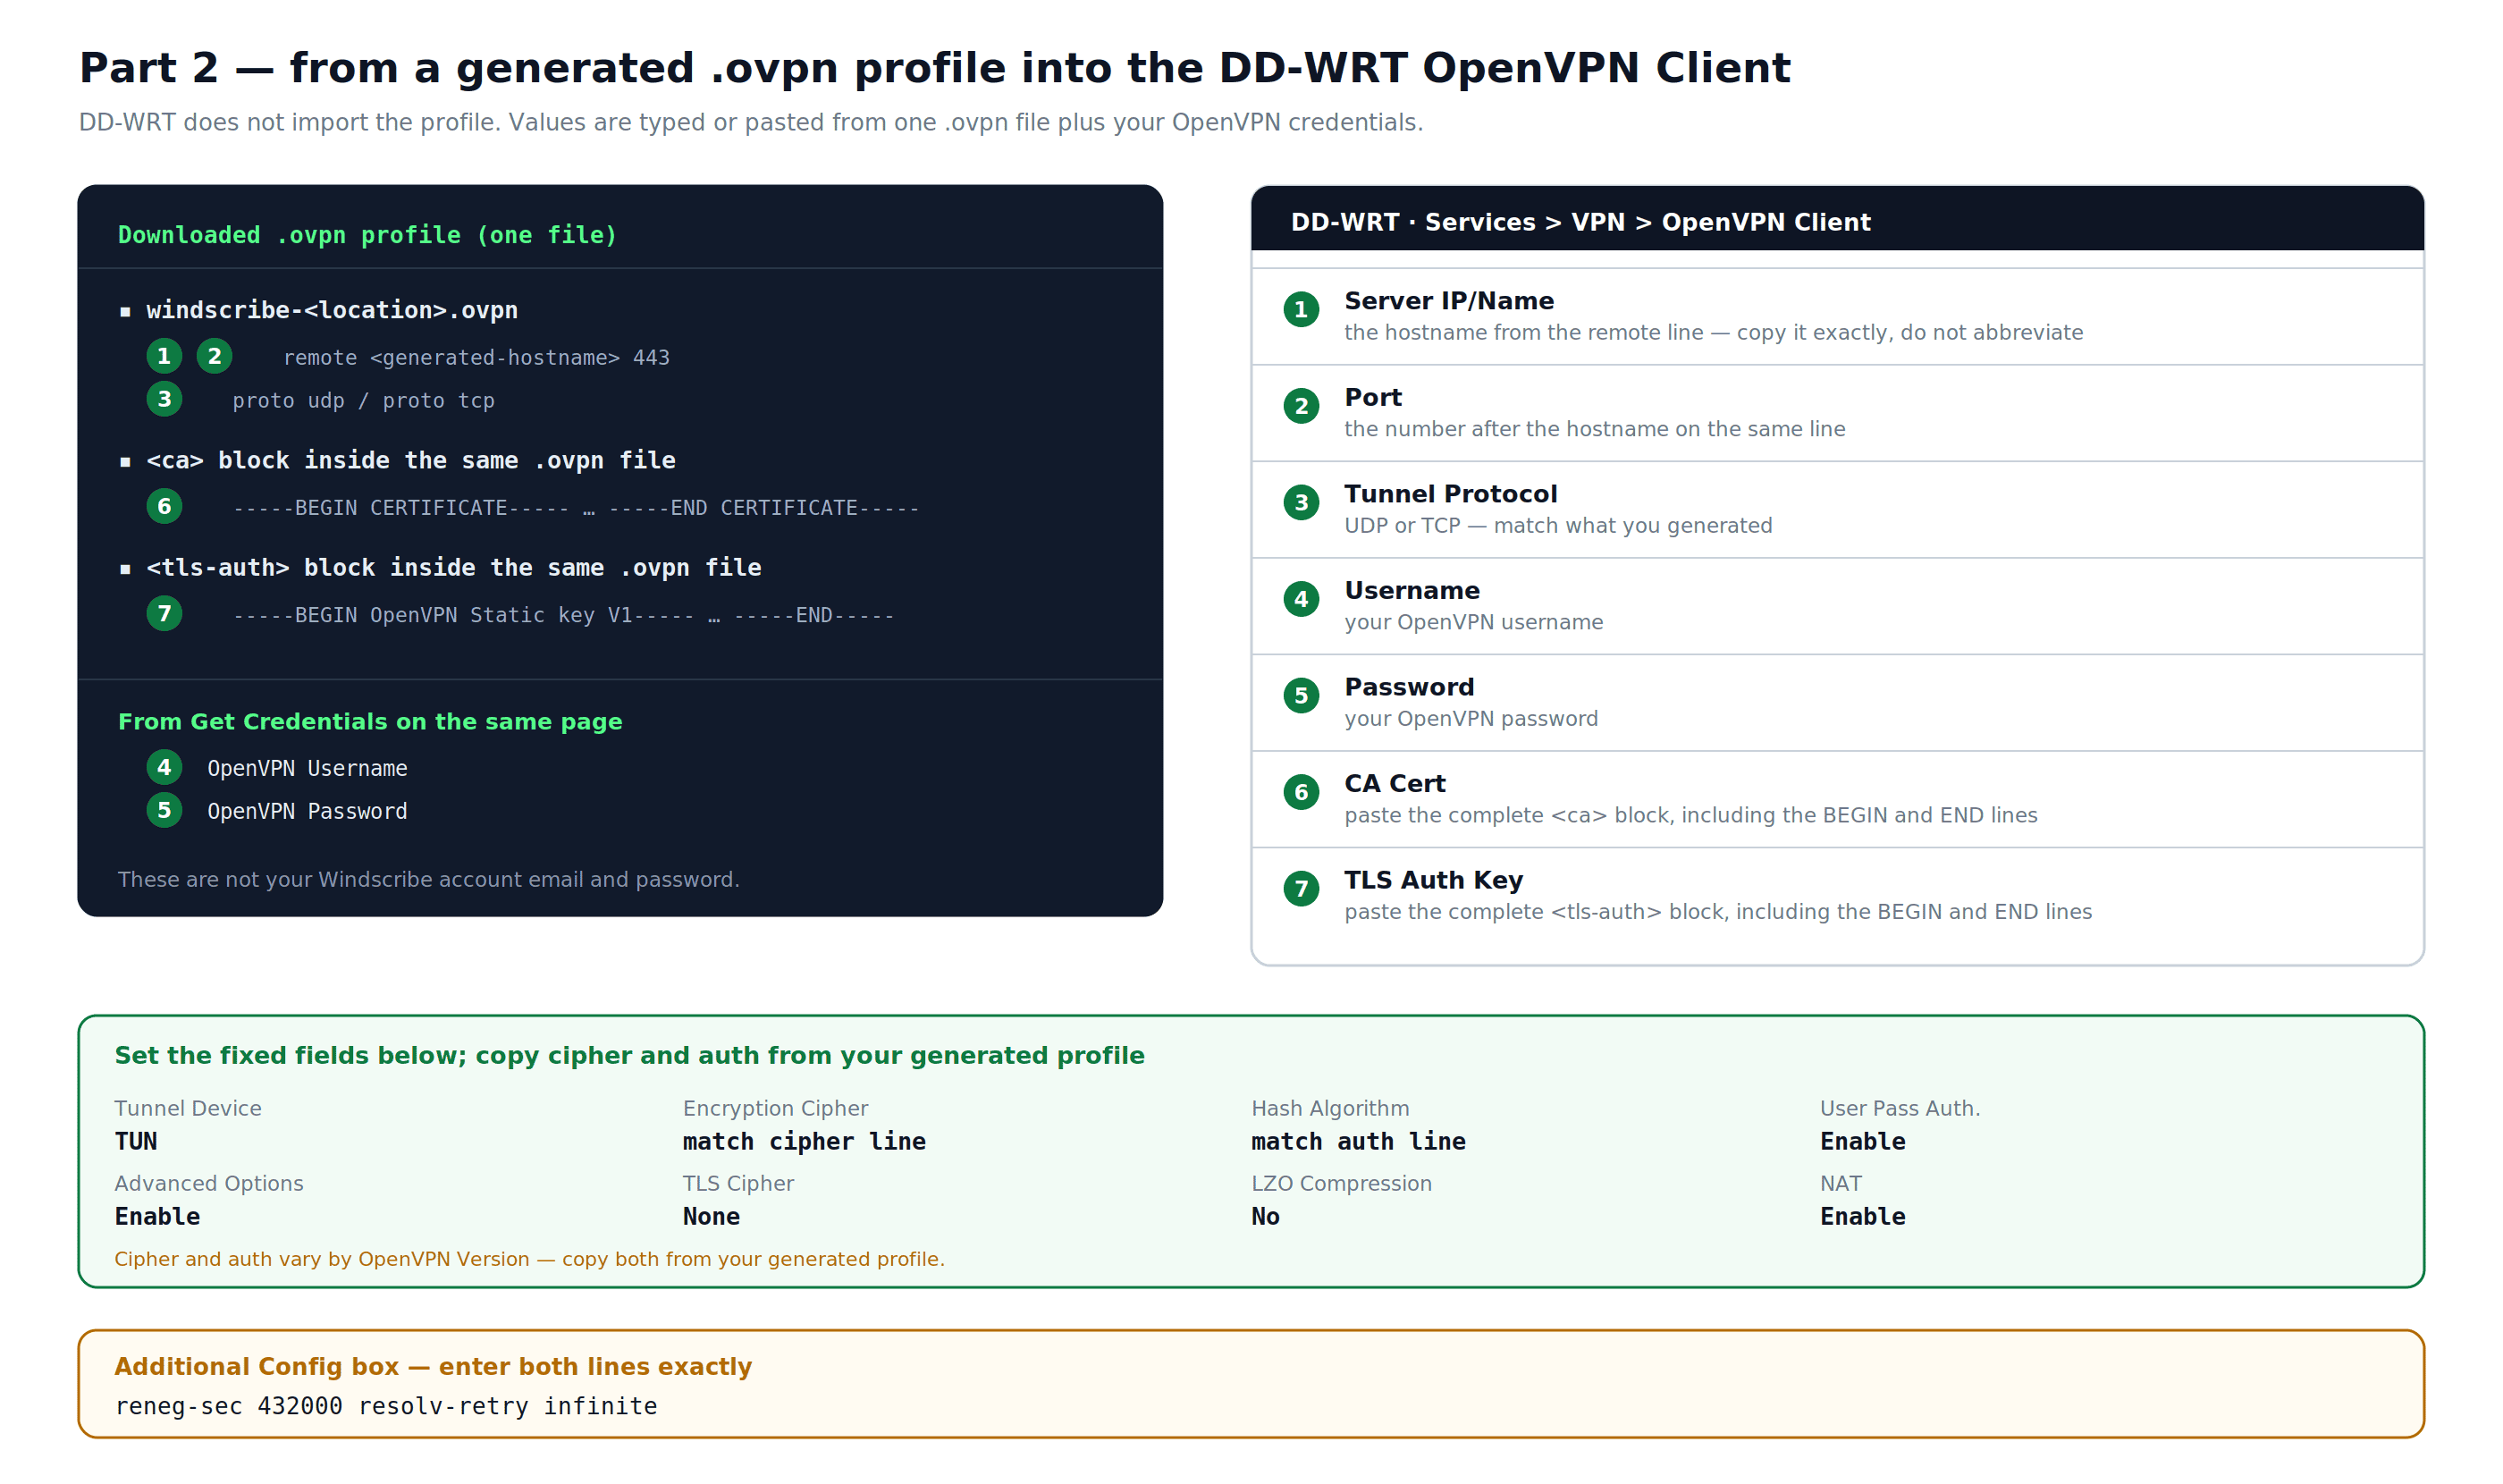Click '<ca> block inside the same .ovpn file'
The width and height of the screenshot is (2503, 1484).
coord(411,460)
